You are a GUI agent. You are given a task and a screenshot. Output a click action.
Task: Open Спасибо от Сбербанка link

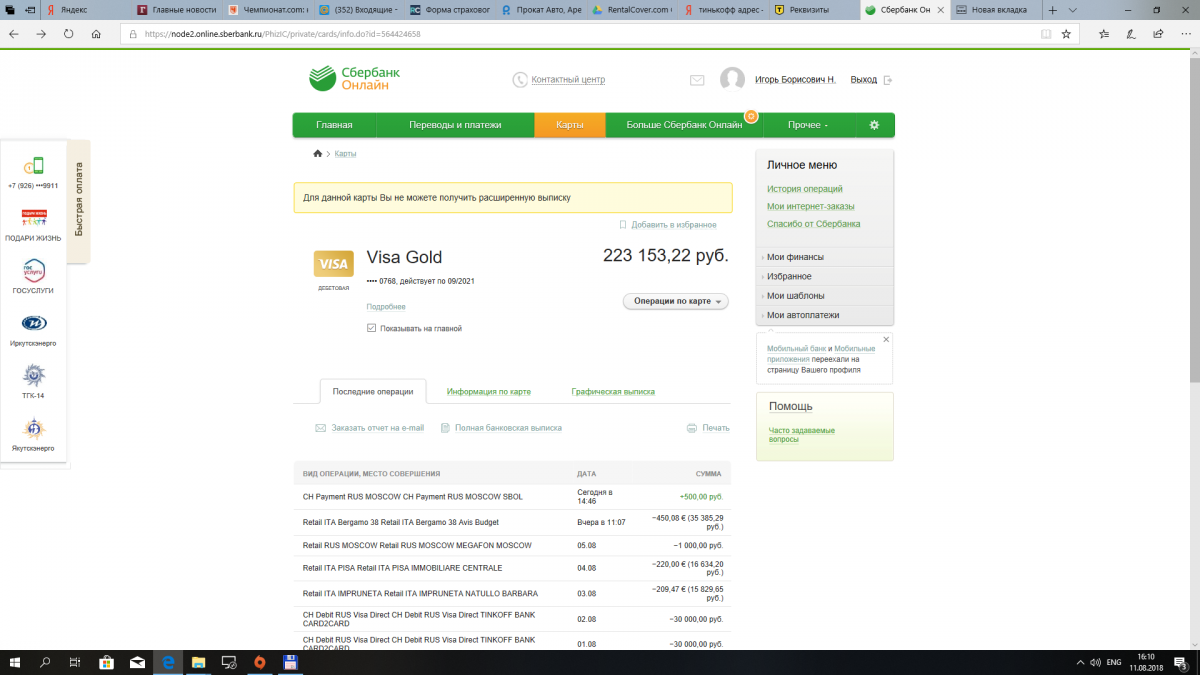[x=814, y=224]
